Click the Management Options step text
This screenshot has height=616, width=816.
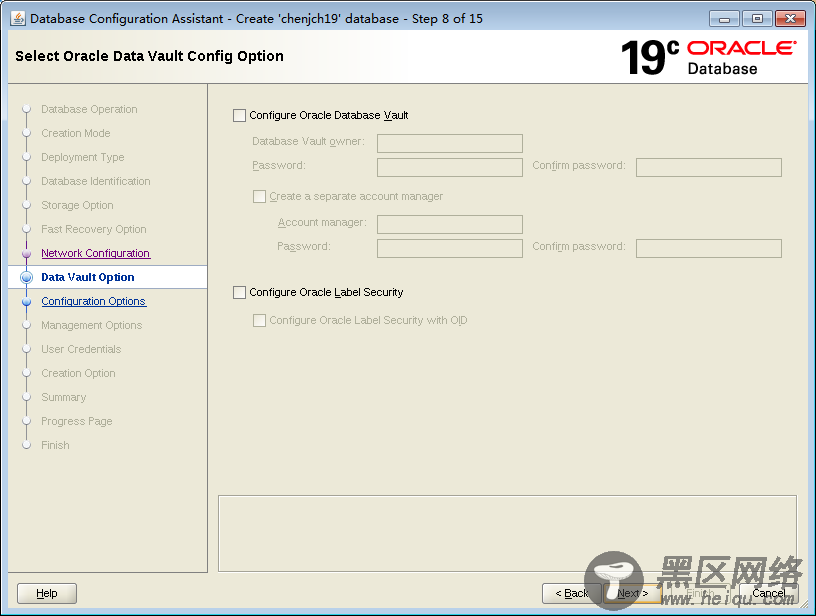pos(92,325)
